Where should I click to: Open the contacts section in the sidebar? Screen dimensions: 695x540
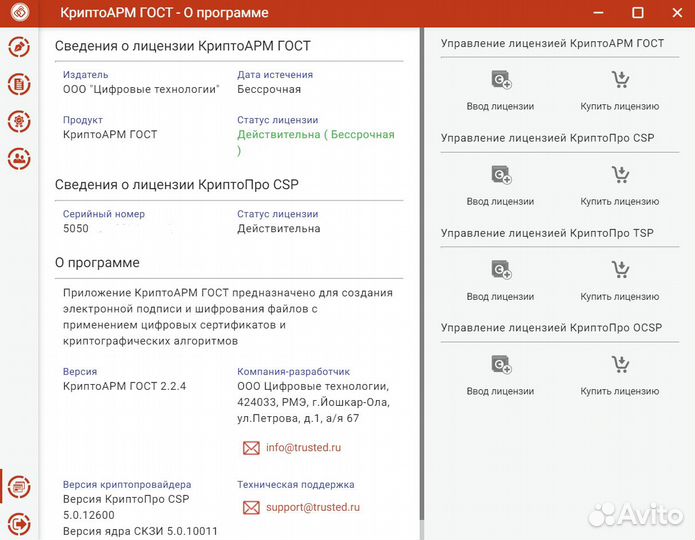[x=19, y=158]
